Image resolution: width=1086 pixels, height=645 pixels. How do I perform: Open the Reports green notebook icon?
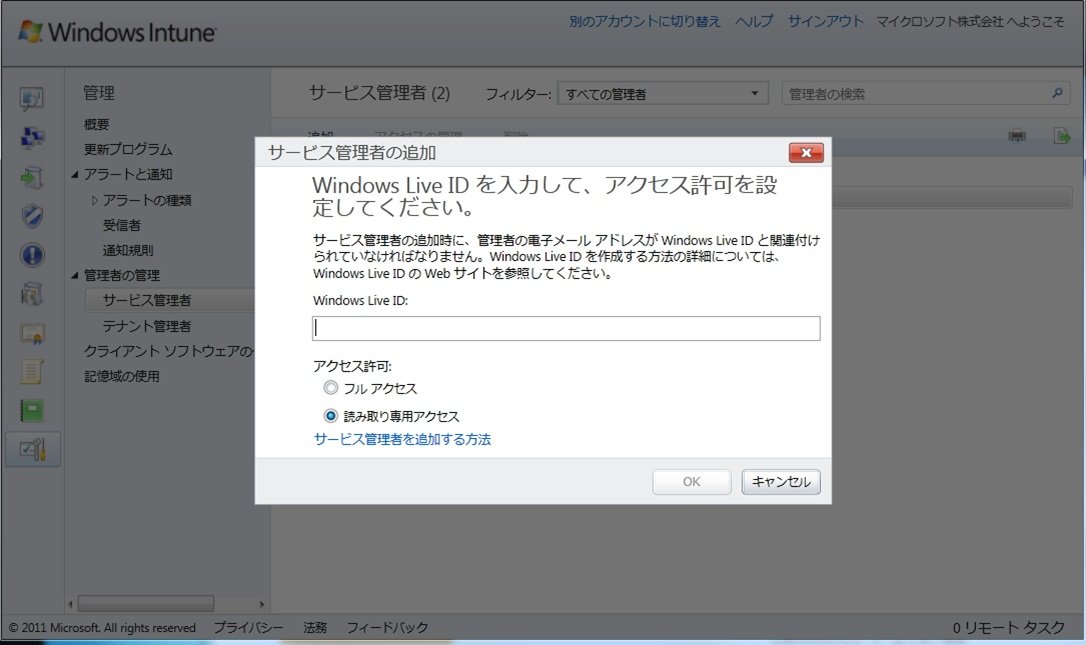(x=32, y=411)
